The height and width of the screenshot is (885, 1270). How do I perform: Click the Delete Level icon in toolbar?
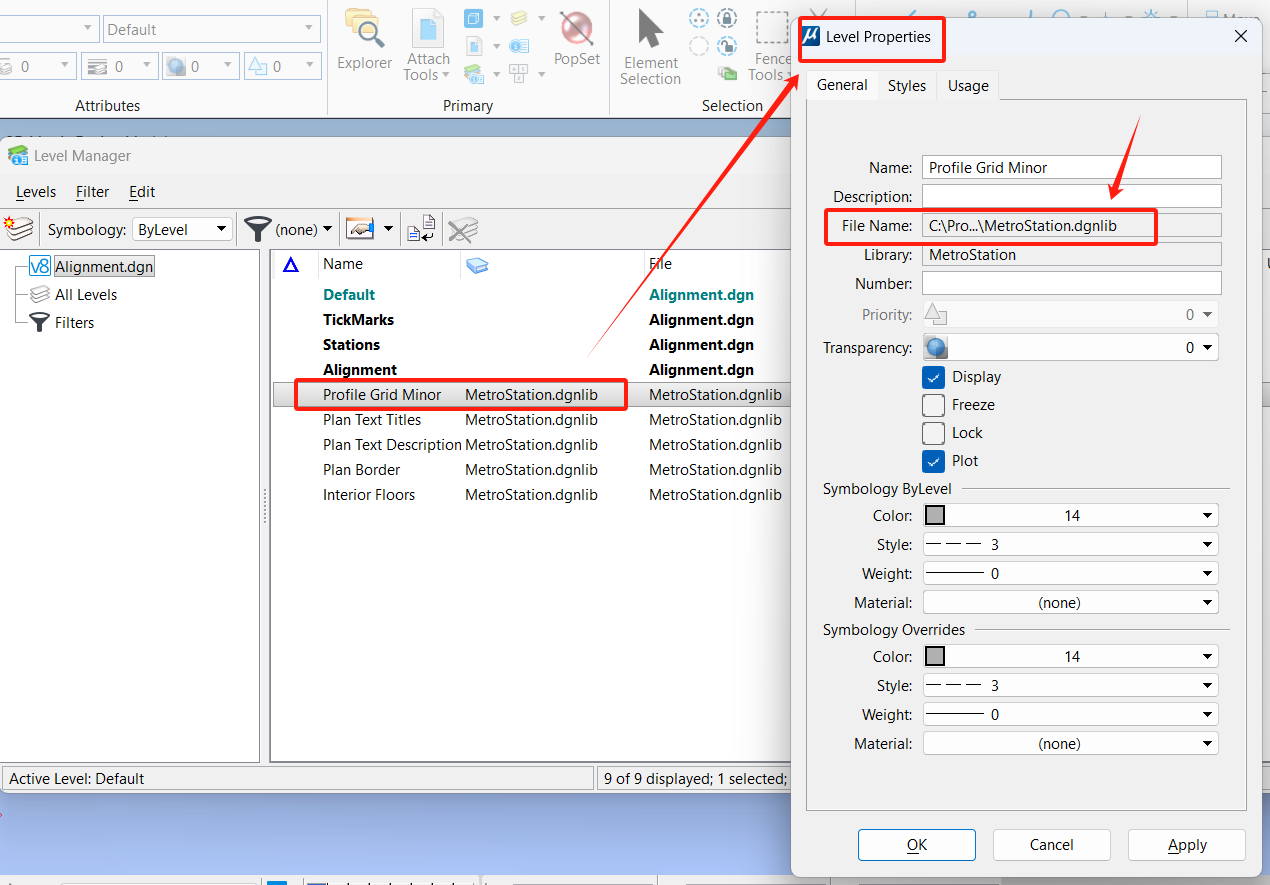point(462,230)
